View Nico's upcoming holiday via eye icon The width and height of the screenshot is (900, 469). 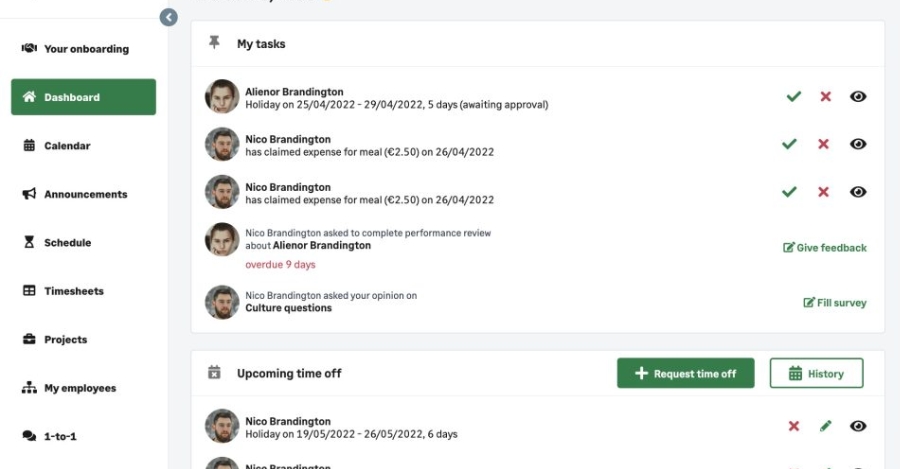(858, 426)
